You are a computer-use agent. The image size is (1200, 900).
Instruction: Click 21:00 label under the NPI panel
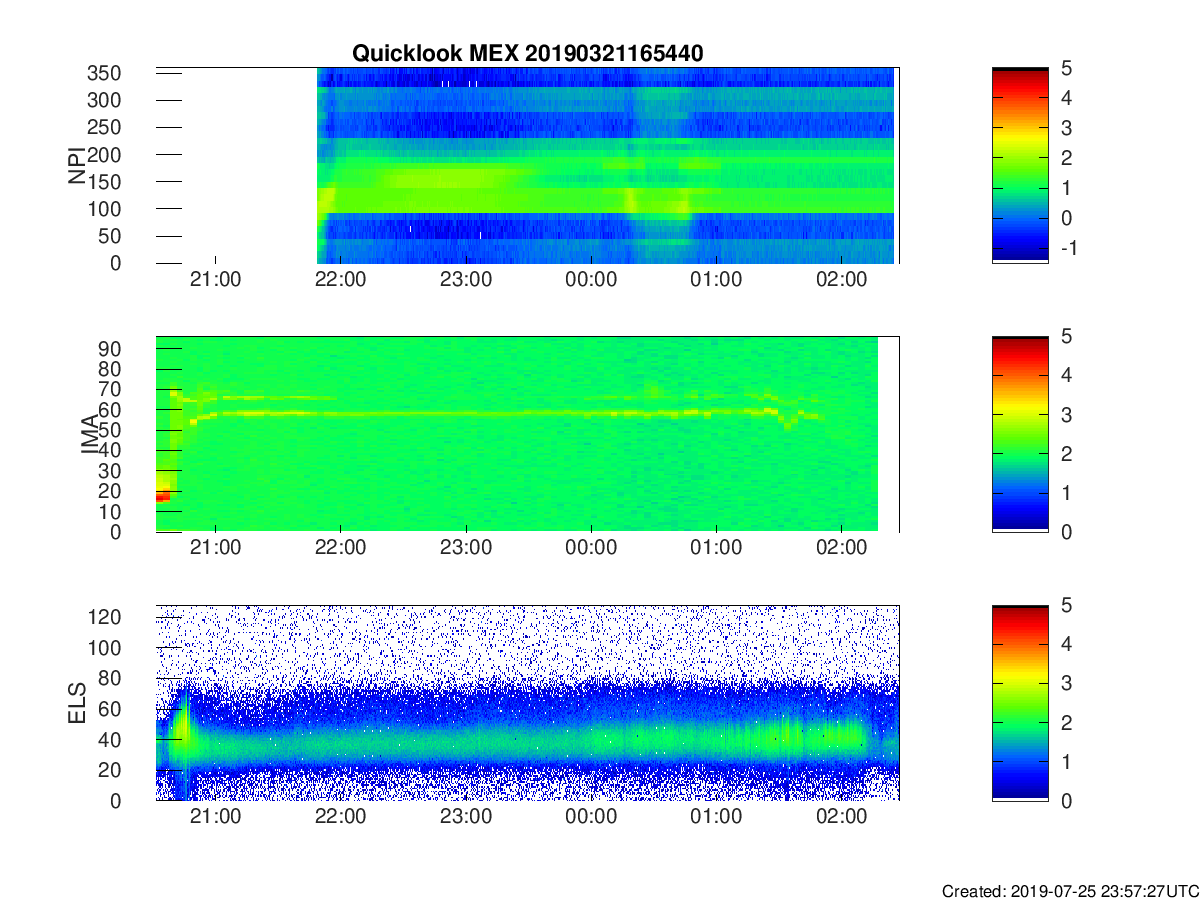tap(216, 281)
